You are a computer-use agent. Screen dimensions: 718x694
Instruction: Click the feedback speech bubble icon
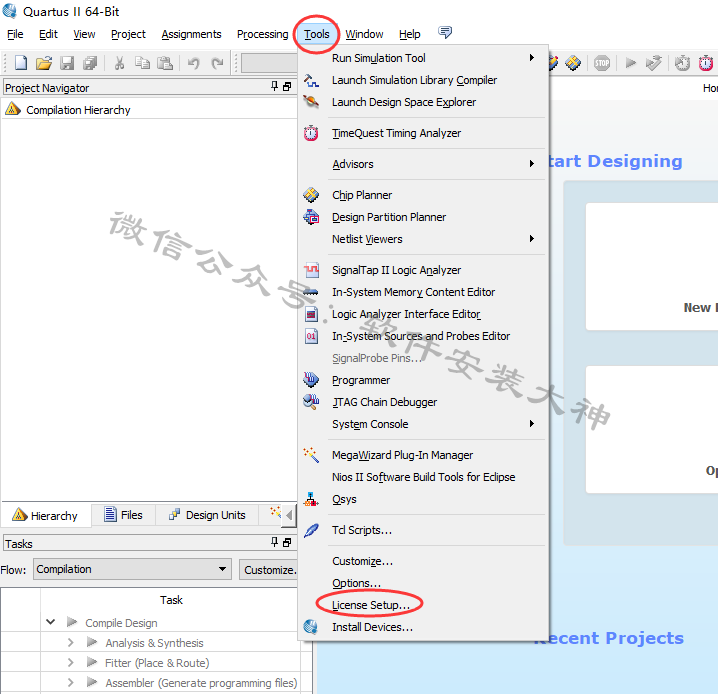445,33
